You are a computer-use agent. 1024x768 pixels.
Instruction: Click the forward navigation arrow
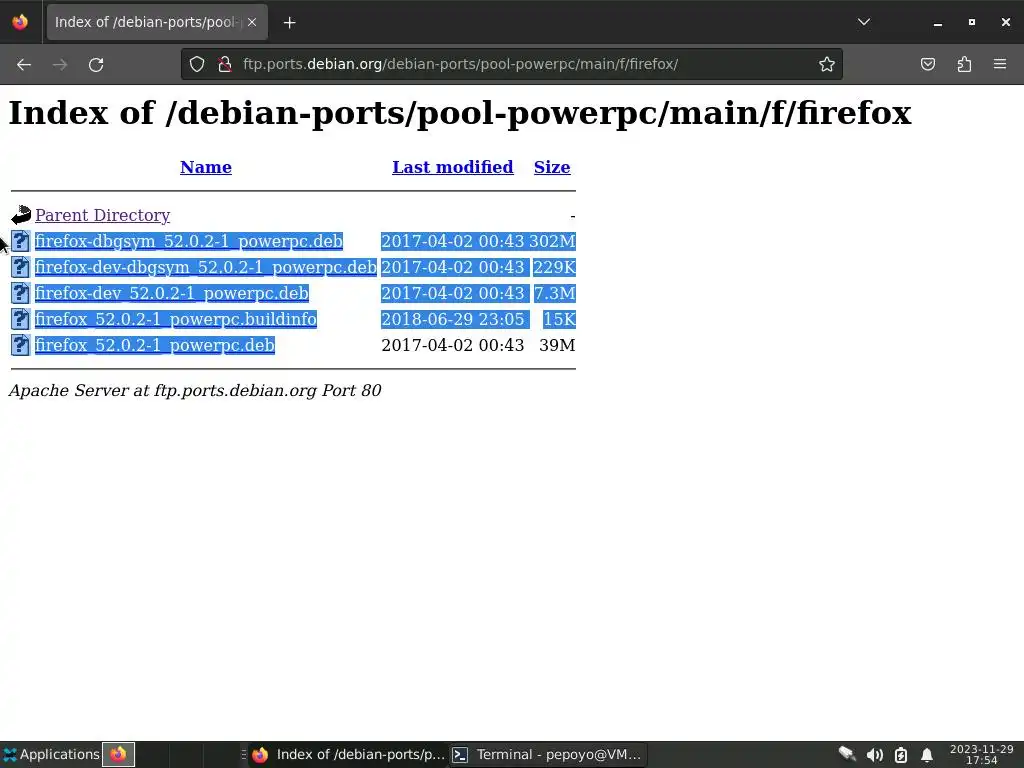coord(60,64)
